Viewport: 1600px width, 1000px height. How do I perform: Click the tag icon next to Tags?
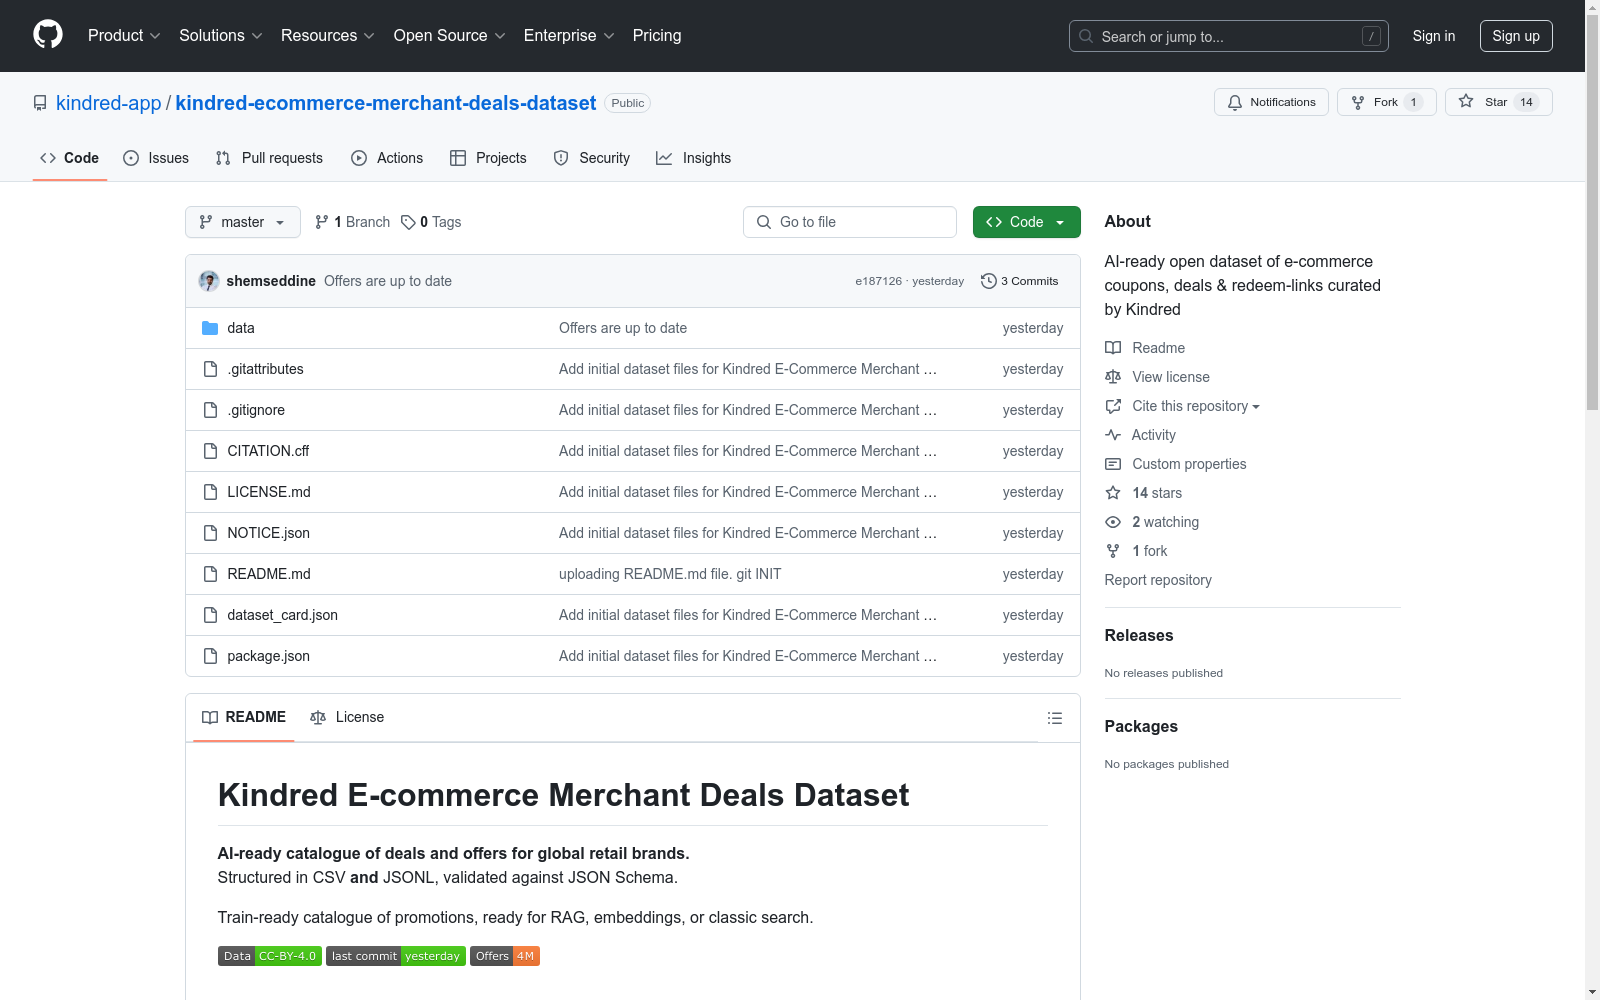(408, 222)
